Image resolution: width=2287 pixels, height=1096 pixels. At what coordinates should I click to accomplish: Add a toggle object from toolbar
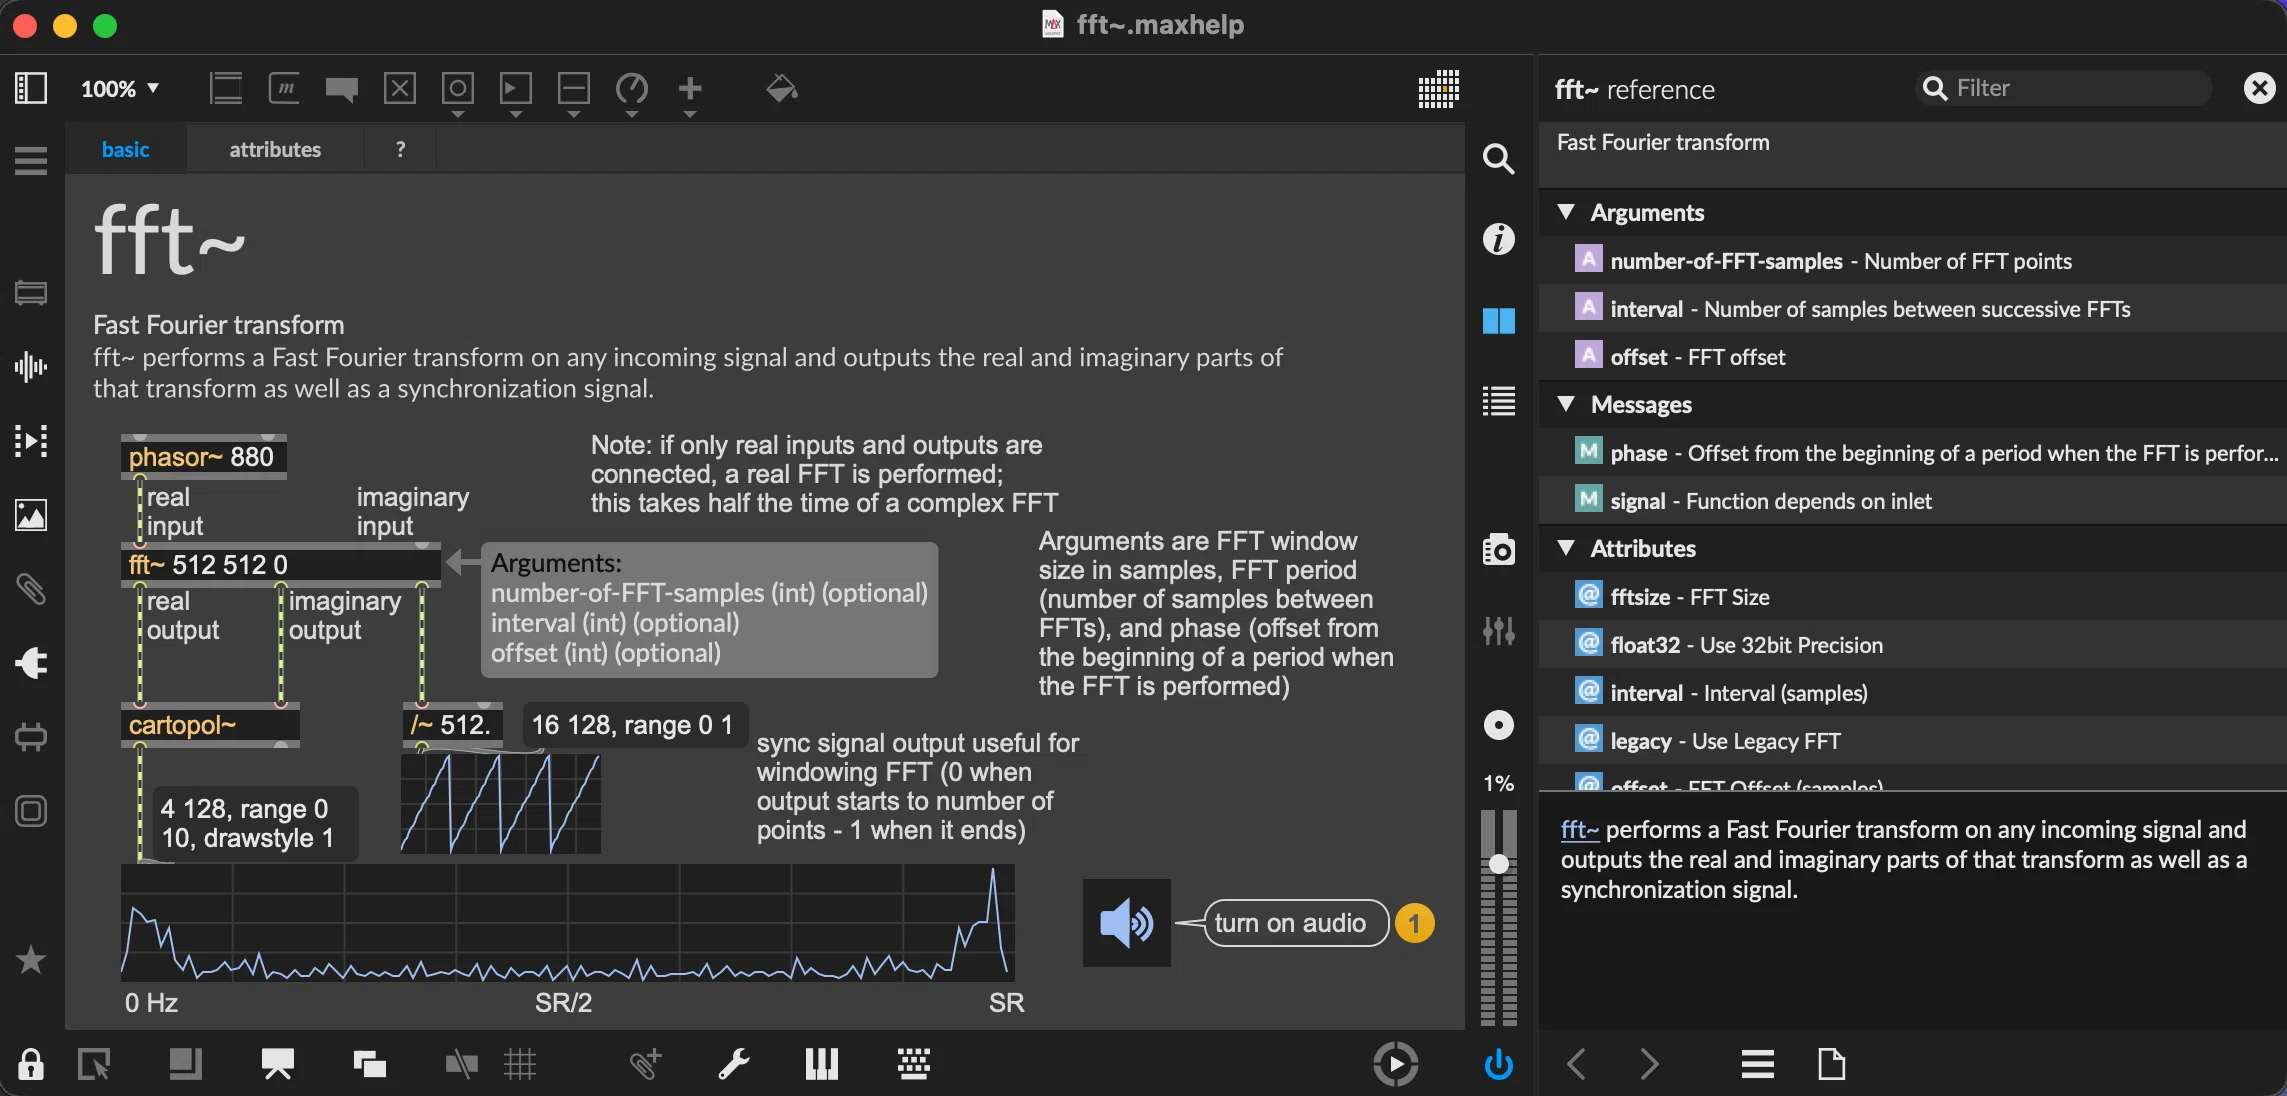click(x=400, y=88)
